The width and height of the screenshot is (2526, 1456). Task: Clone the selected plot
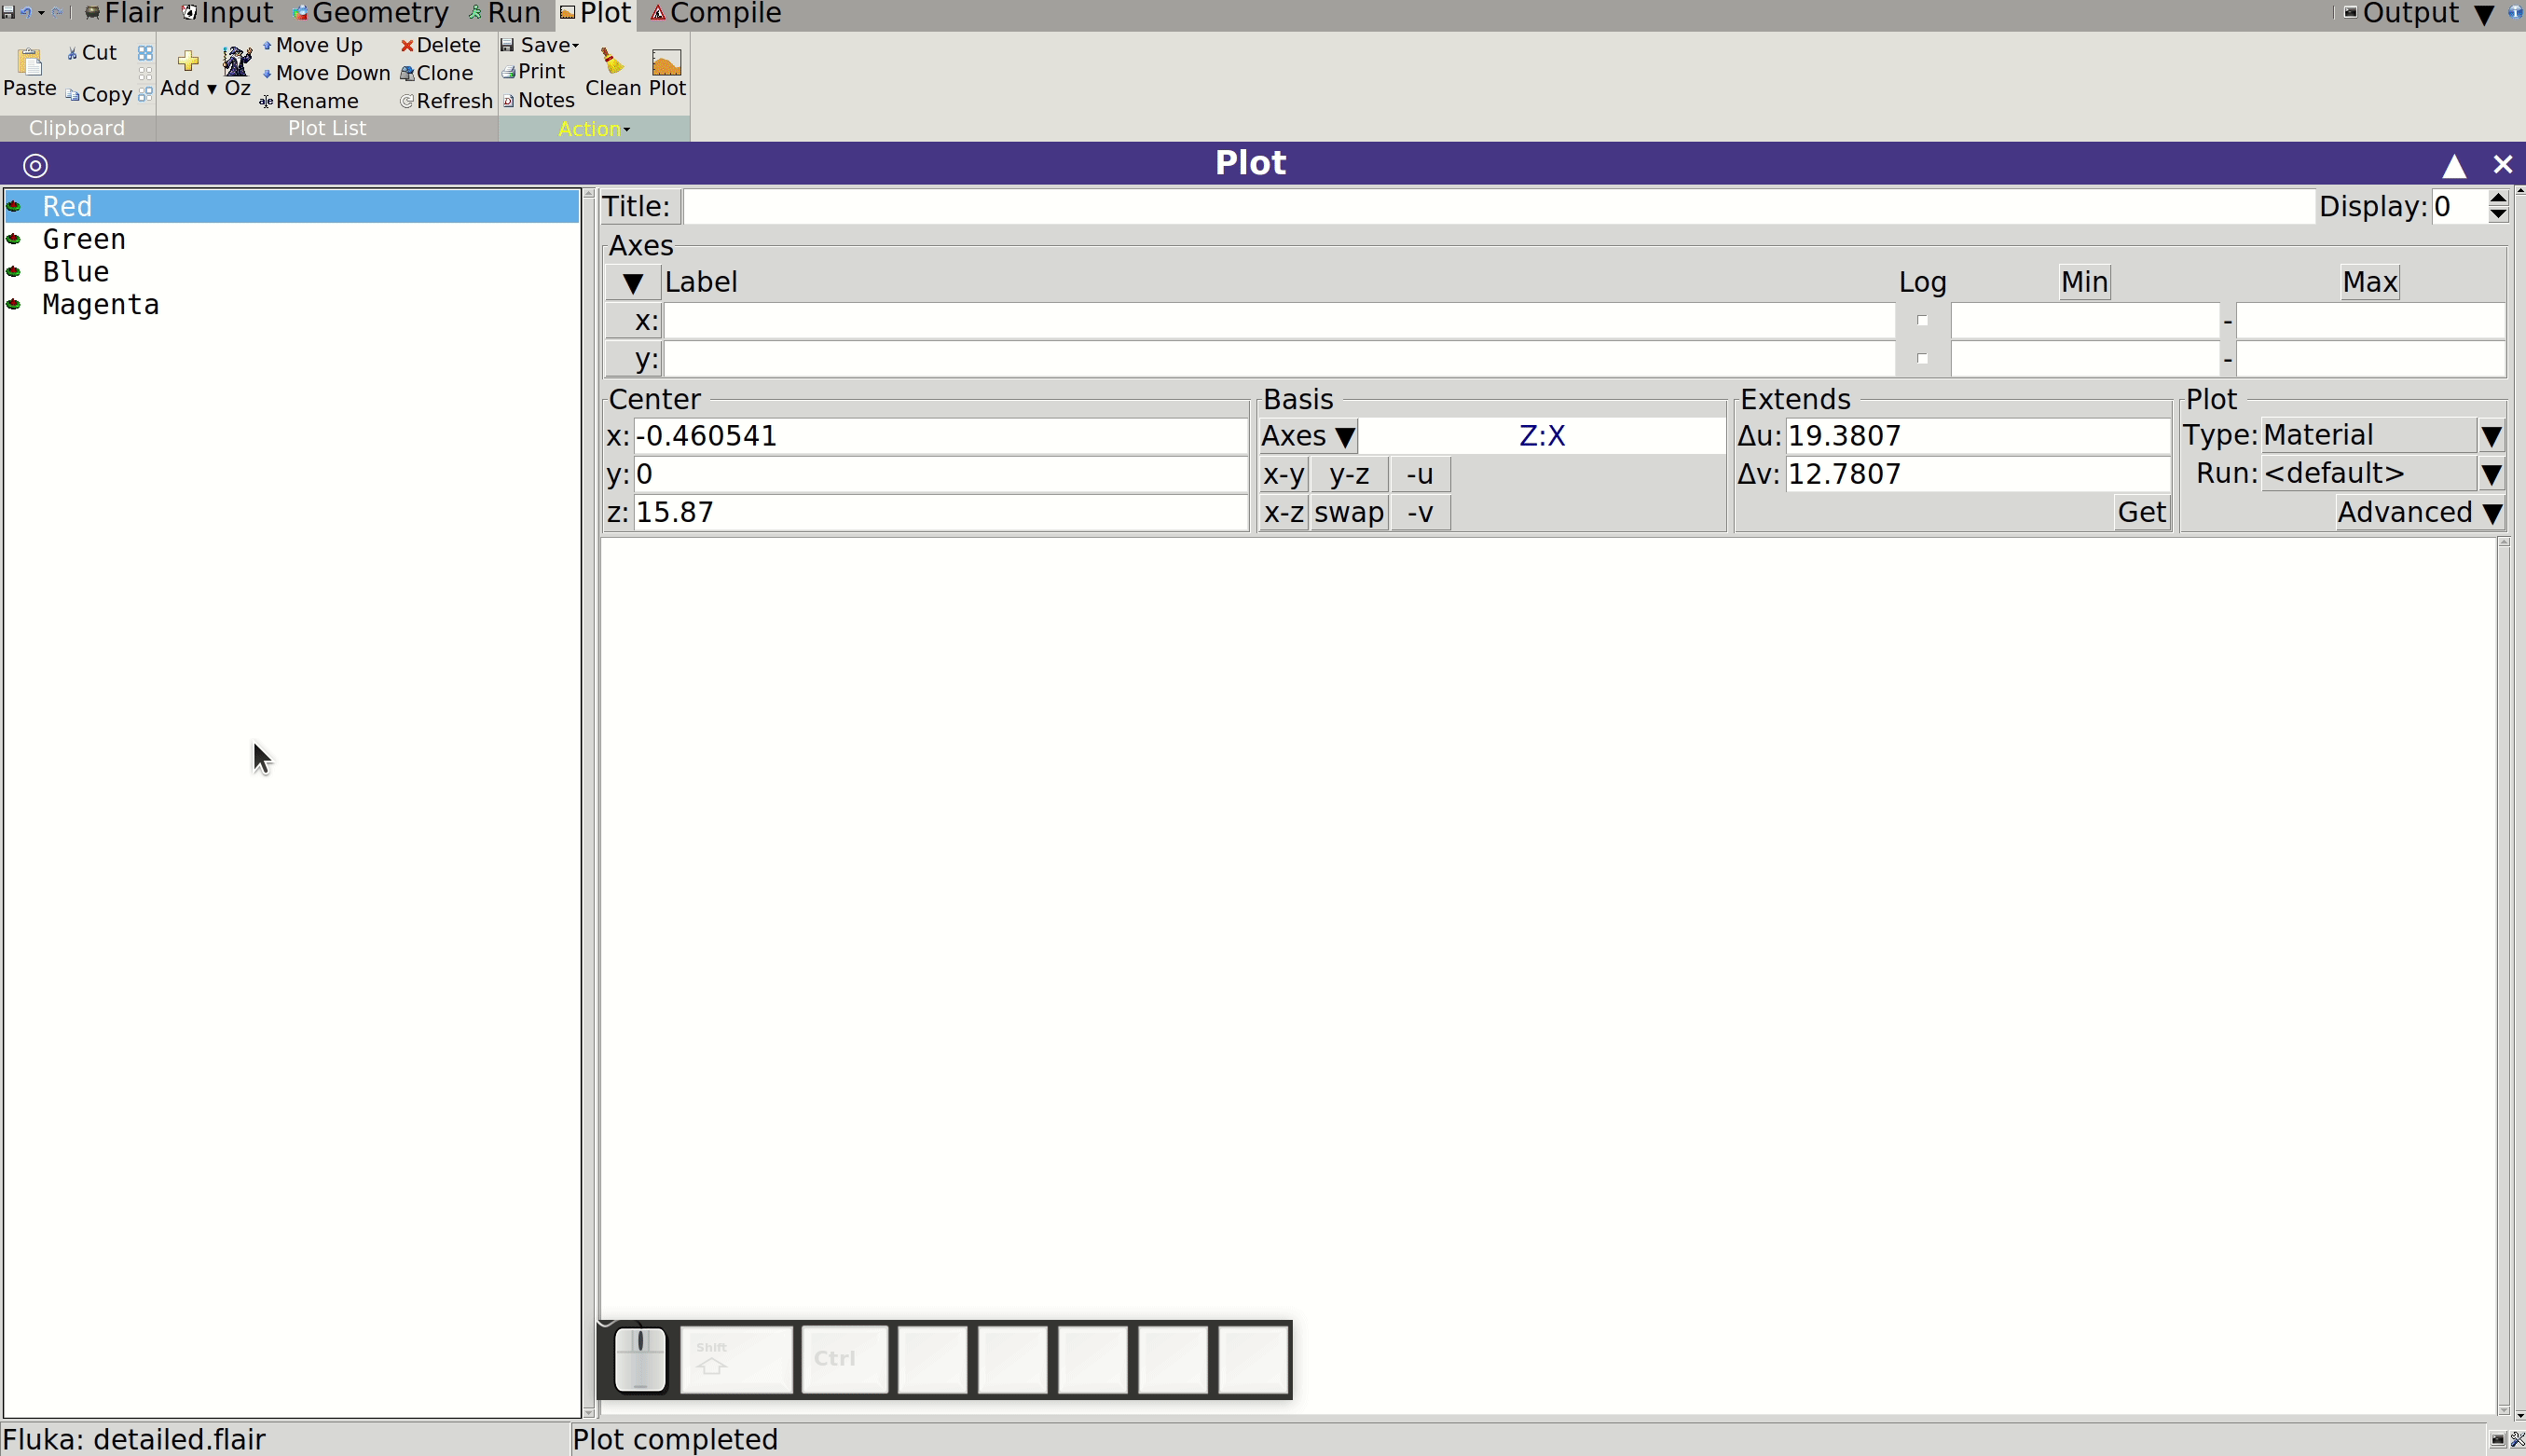pos(437,73)
